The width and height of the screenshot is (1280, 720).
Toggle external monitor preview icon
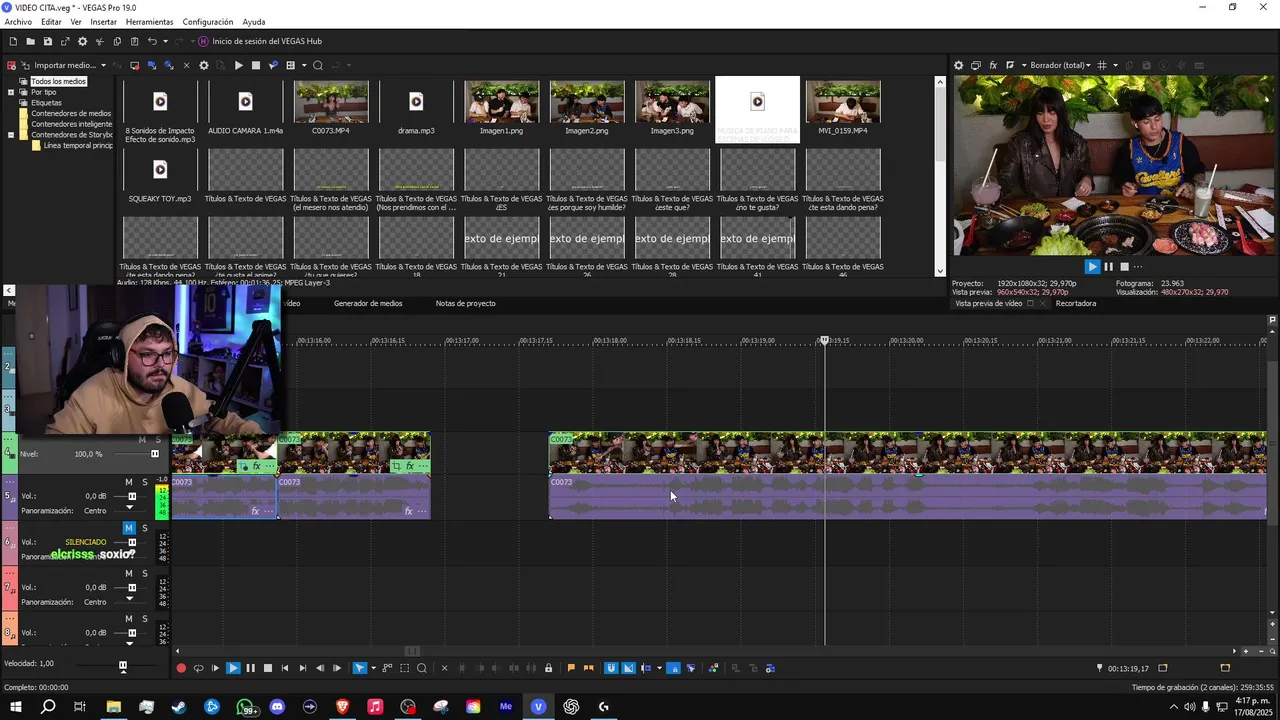click(976, 65)
